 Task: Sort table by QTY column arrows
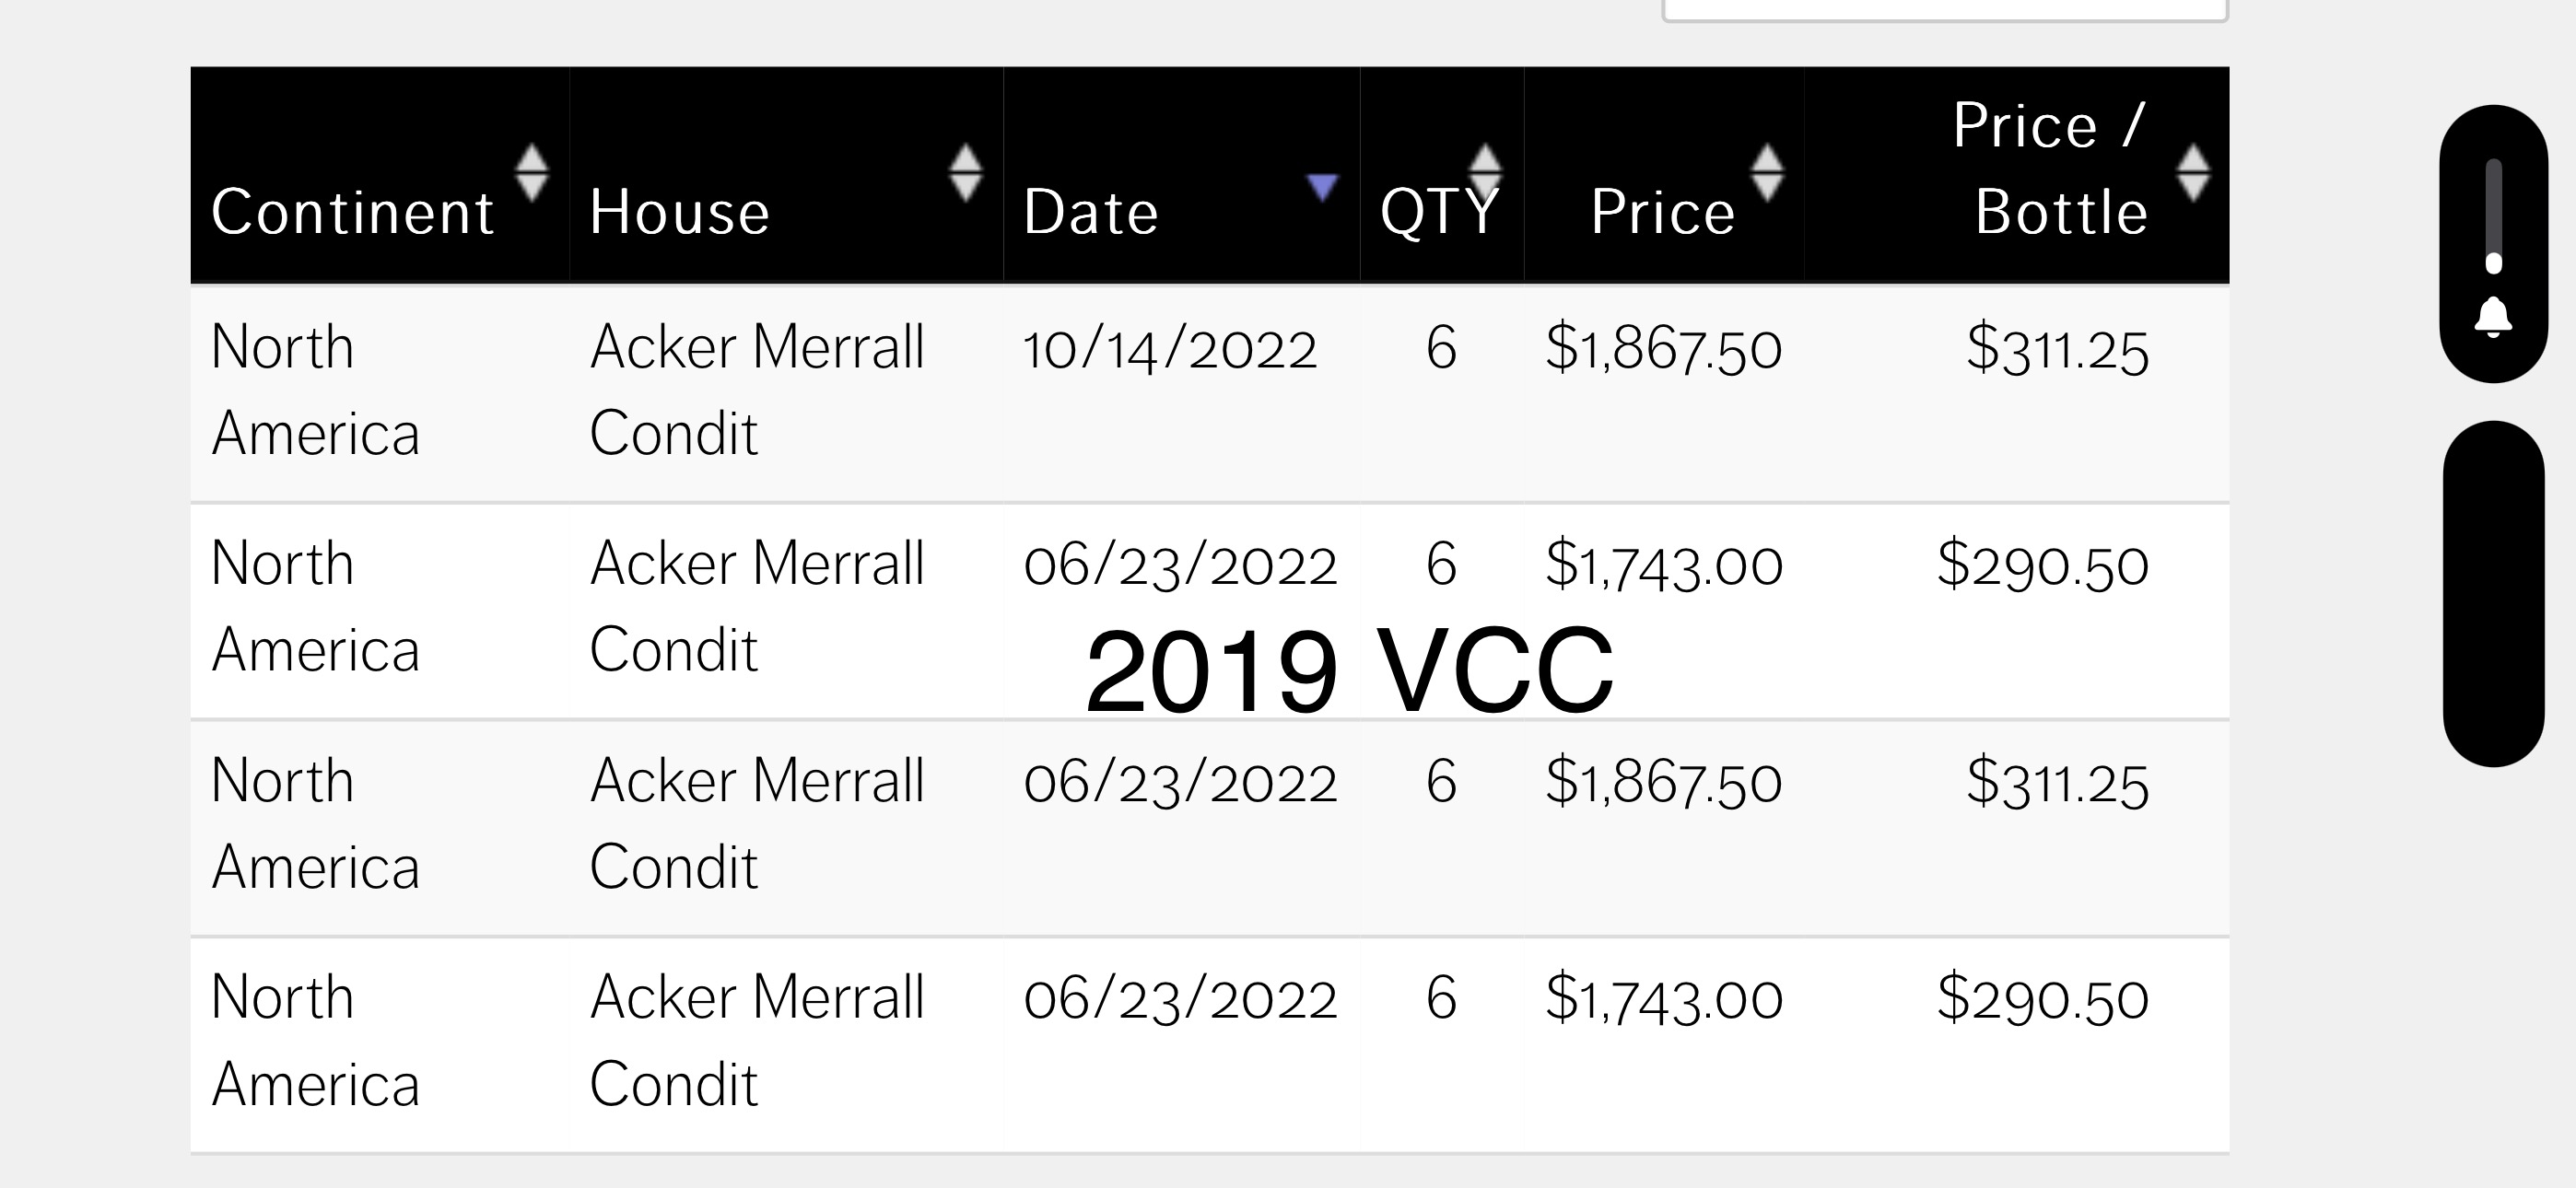[x=1484, y=173]
